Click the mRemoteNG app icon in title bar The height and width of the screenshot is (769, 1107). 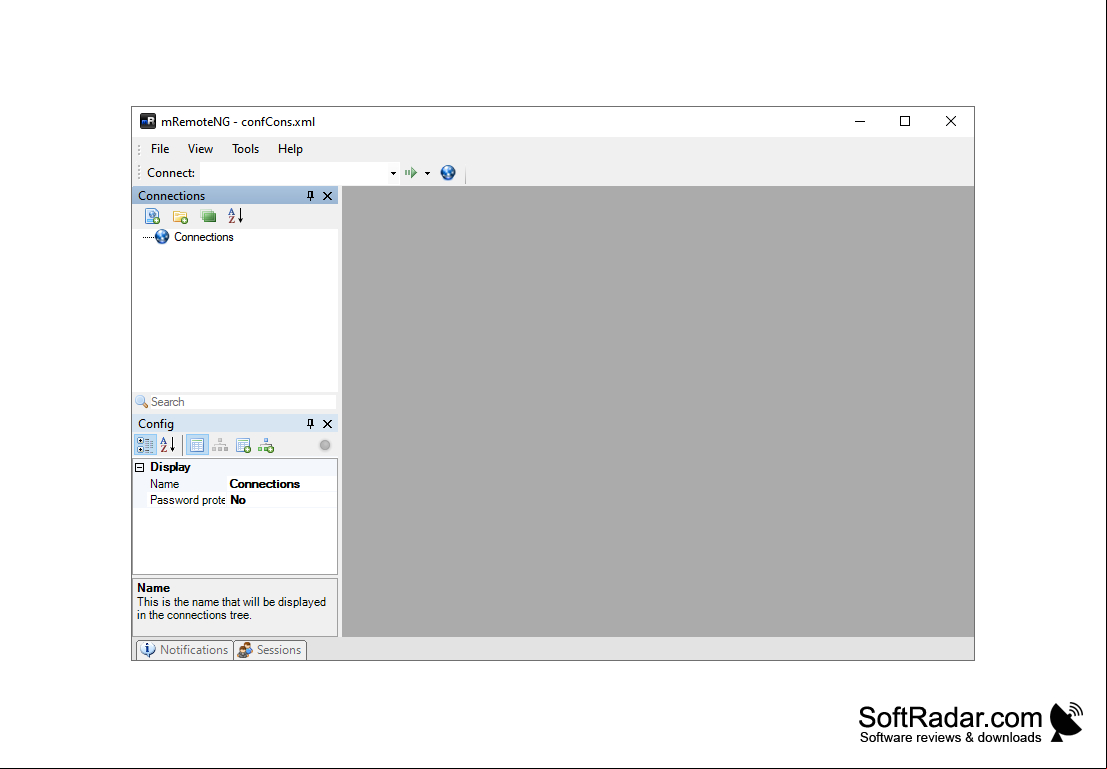[x=148, y=121]
